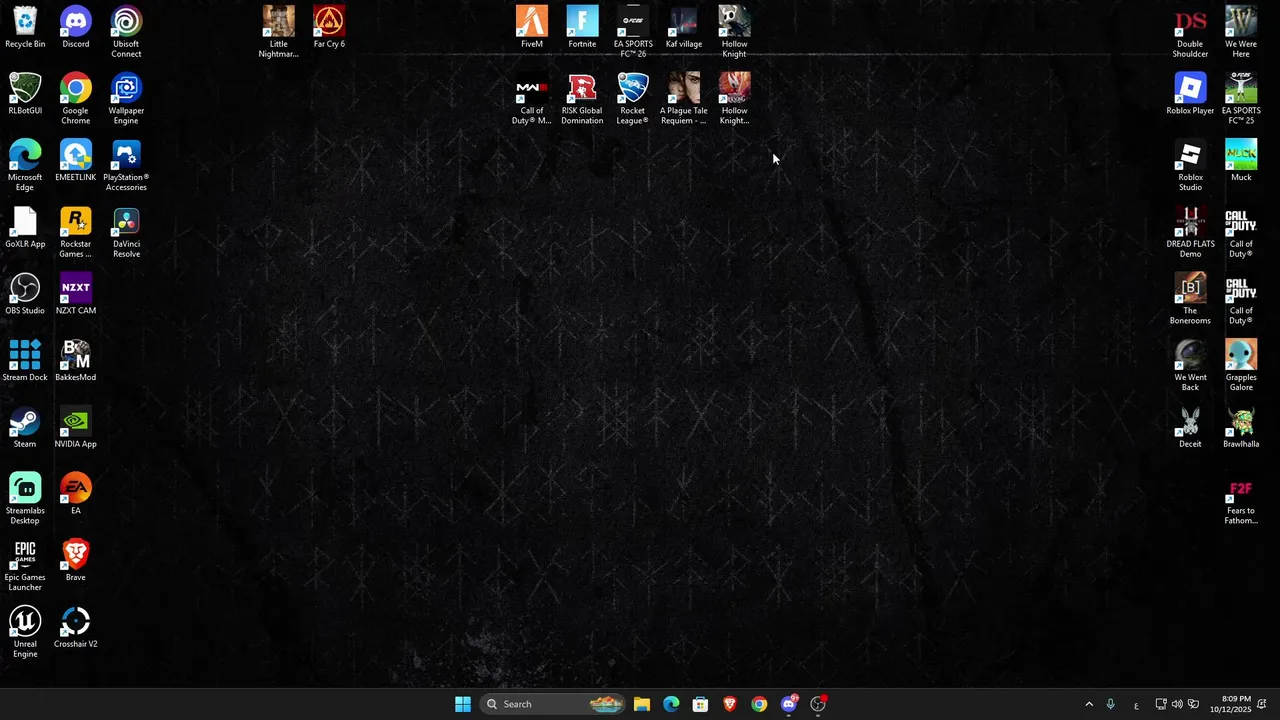
Task: Select the Grapples Galore desktop icon
Action: [x=1241, y=366]
